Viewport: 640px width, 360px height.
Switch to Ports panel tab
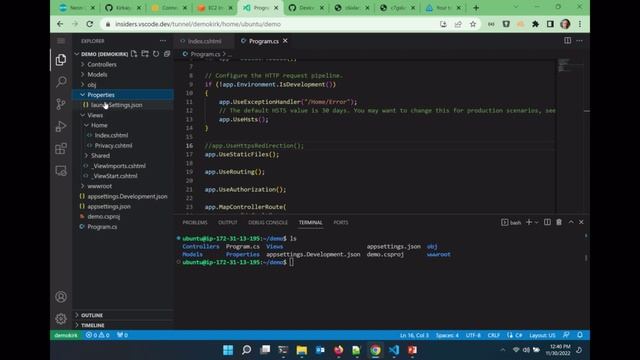coord(340,222)
